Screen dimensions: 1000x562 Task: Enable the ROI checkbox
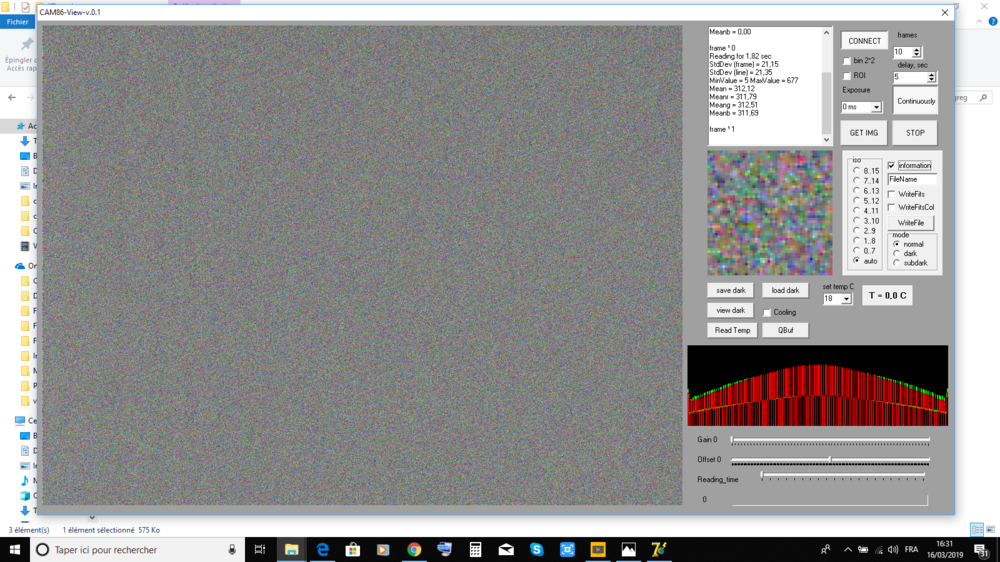tap(847, 76)
